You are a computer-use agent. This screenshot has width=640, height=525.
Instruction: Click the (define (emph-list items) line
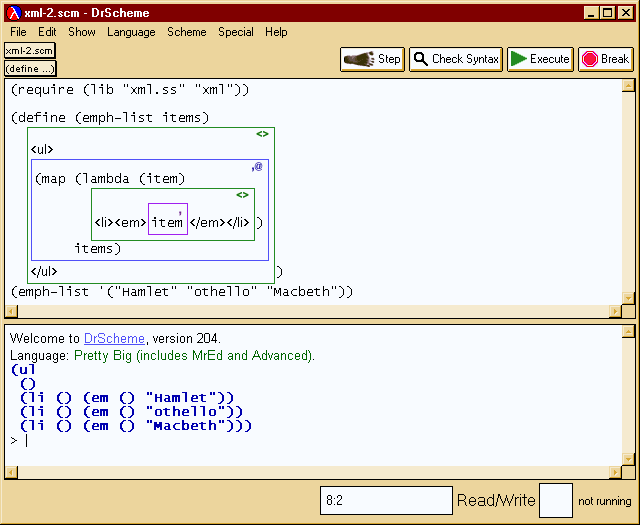tap(110, 118)
